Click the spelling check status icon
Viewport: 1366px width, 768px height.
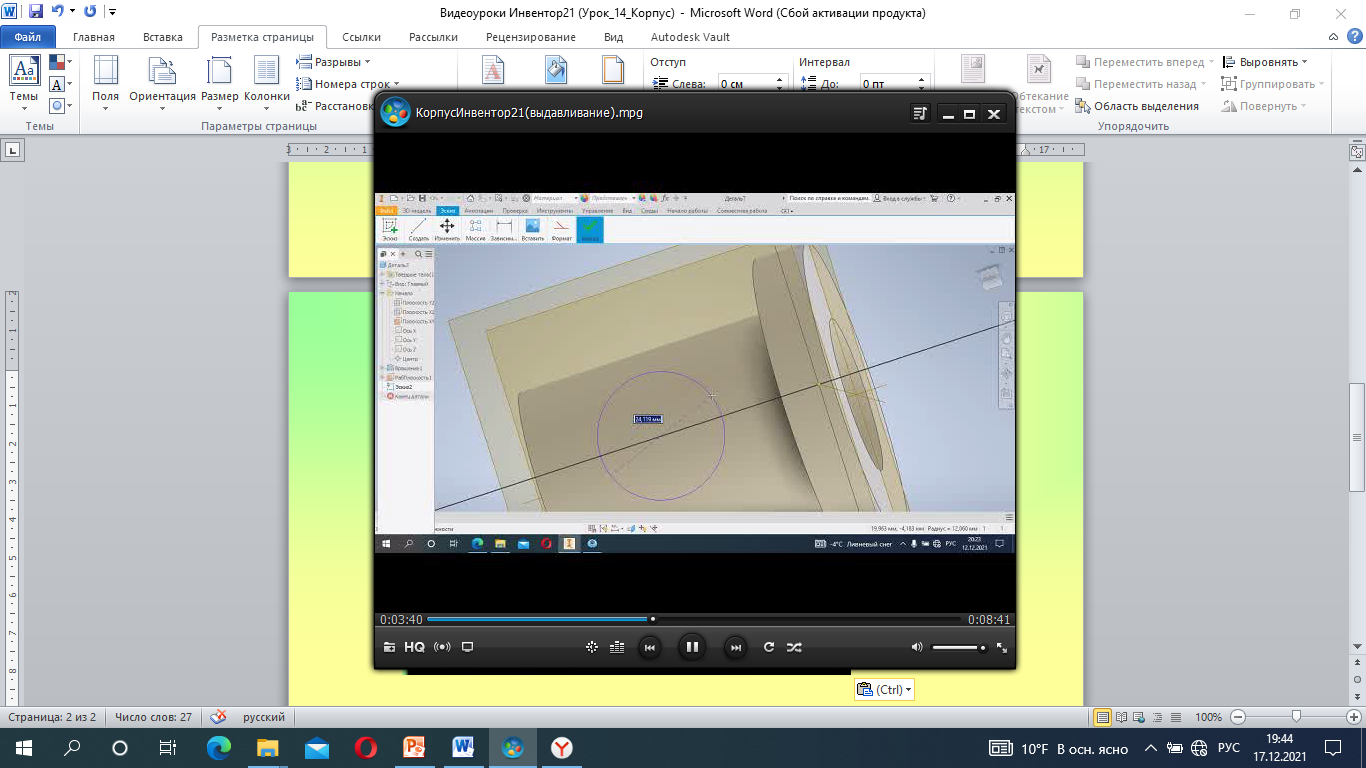tap(218, 717)
